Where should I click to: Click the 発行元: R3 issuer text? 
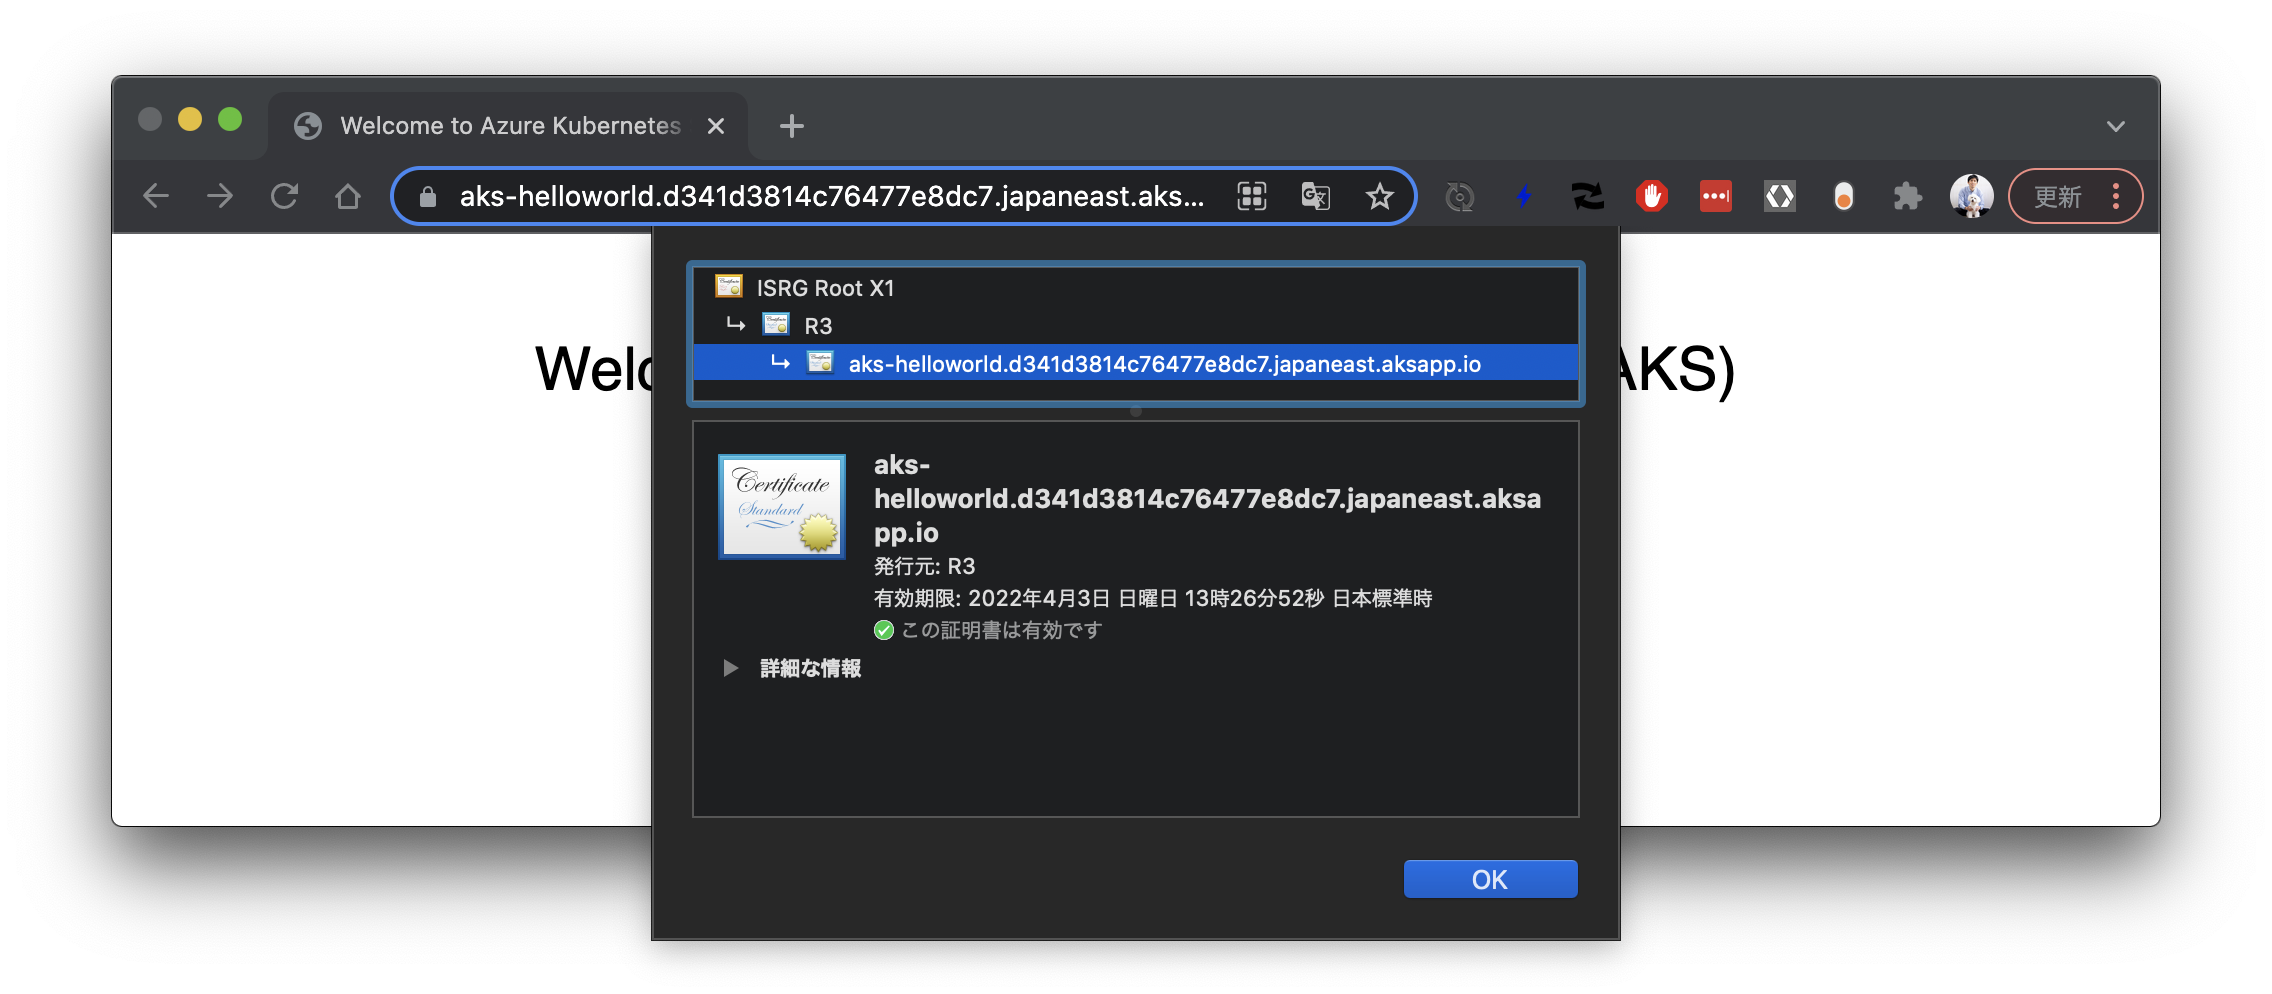924,566
